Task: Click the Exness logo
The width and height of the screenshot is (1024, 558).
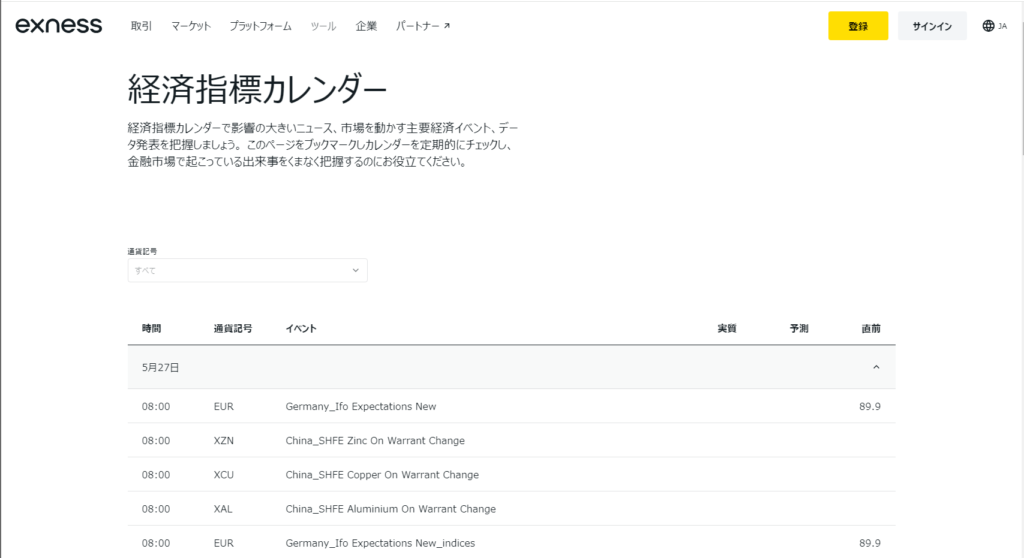Action: click(x=58, y=26)
